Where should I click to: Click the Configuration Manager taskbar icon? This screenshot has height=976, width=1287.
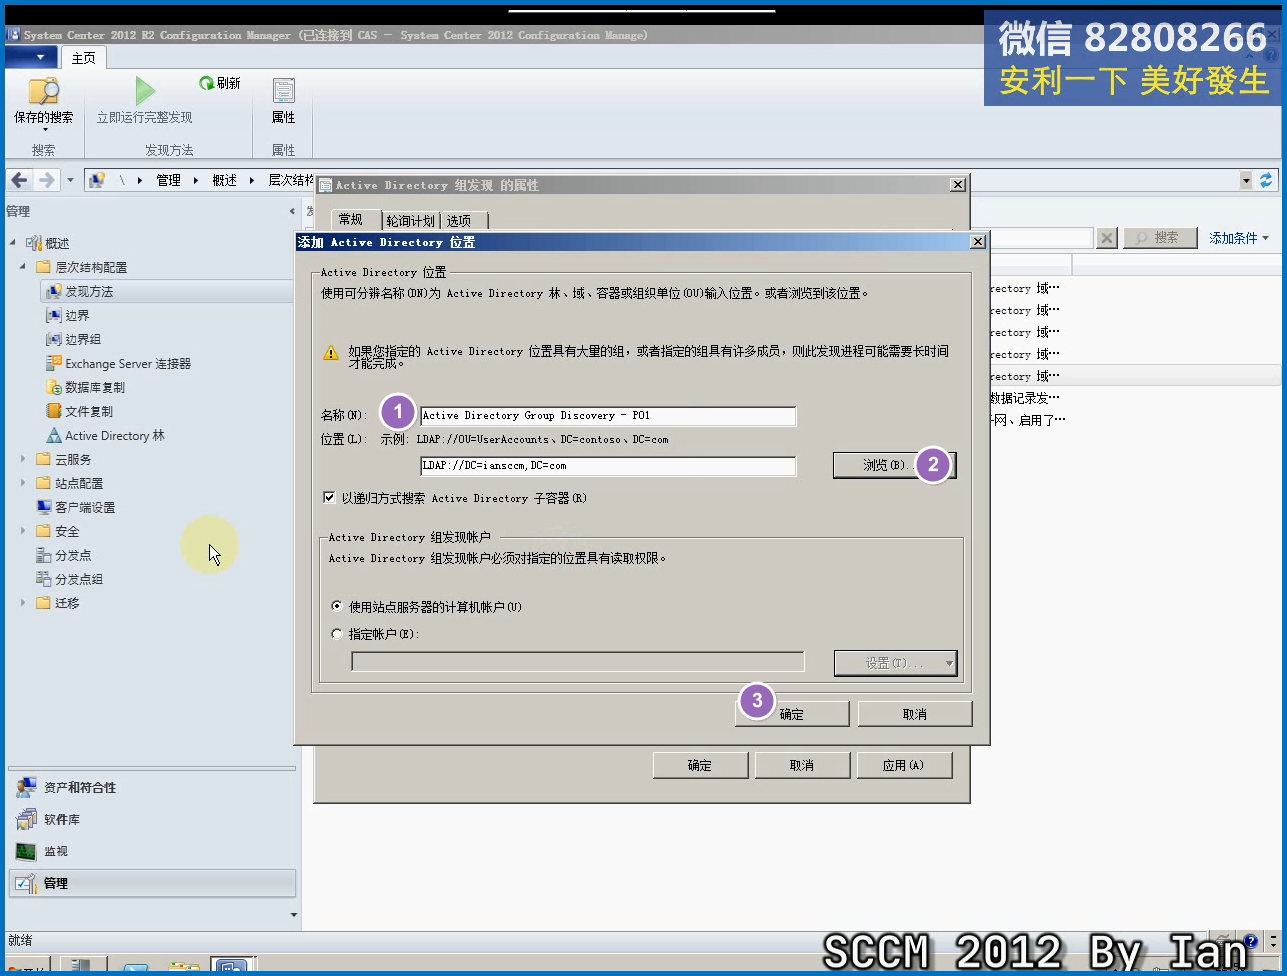(x=231, y=968)
